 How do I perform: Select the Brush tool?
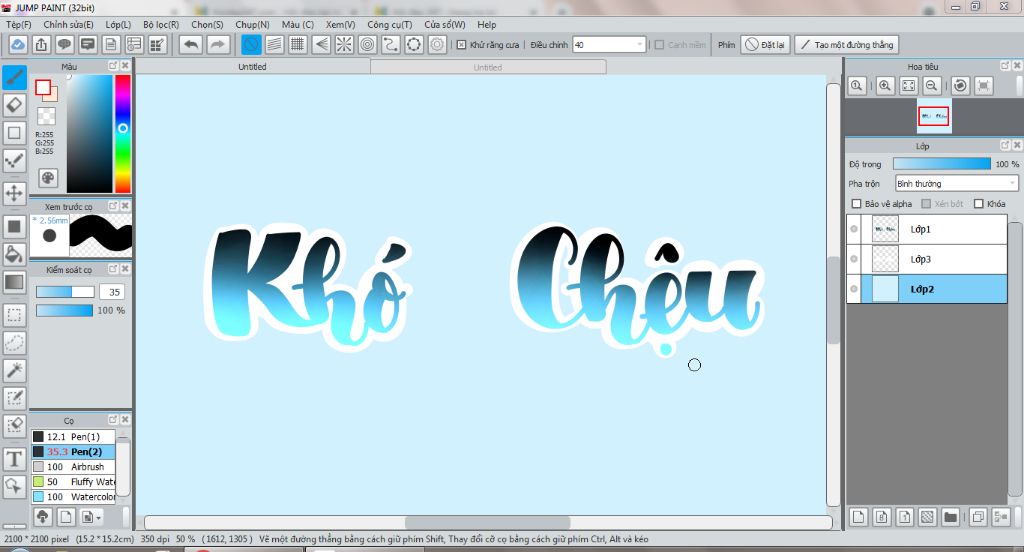[14, 77]
